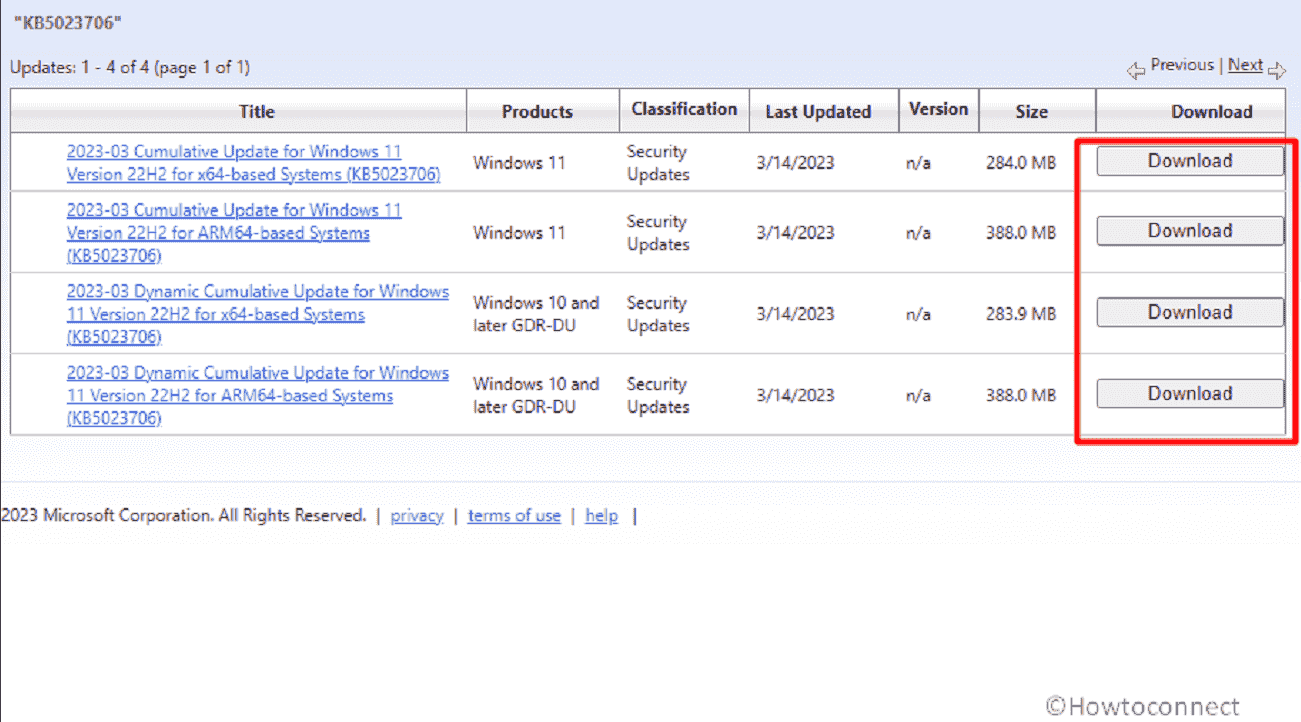Go to the Next results page
1301x722 pixels.
1245,65
